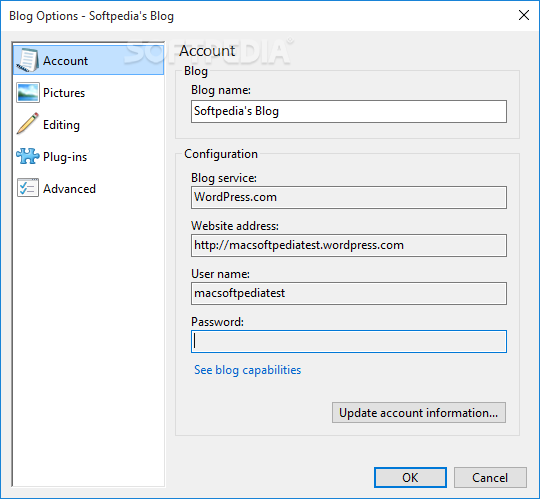Viewport: 540px width, 499px height.
Task: Dismiss dialog with Cancel button
Action: point(490,477)
